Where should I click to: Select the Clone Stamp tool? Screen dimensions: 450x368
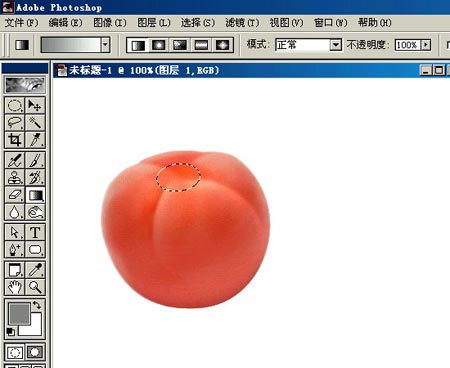coord(14,177)
